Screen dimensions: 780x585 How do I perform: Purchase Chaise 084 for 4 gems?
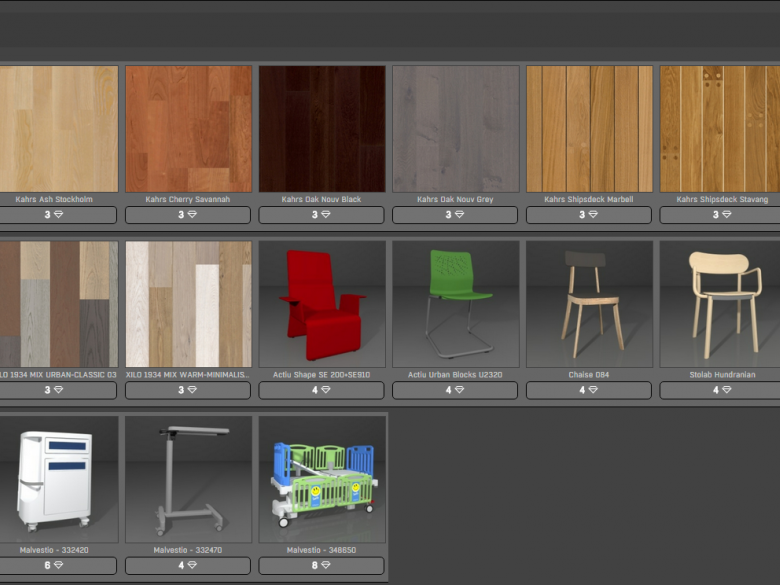click(x=589, y=390)
